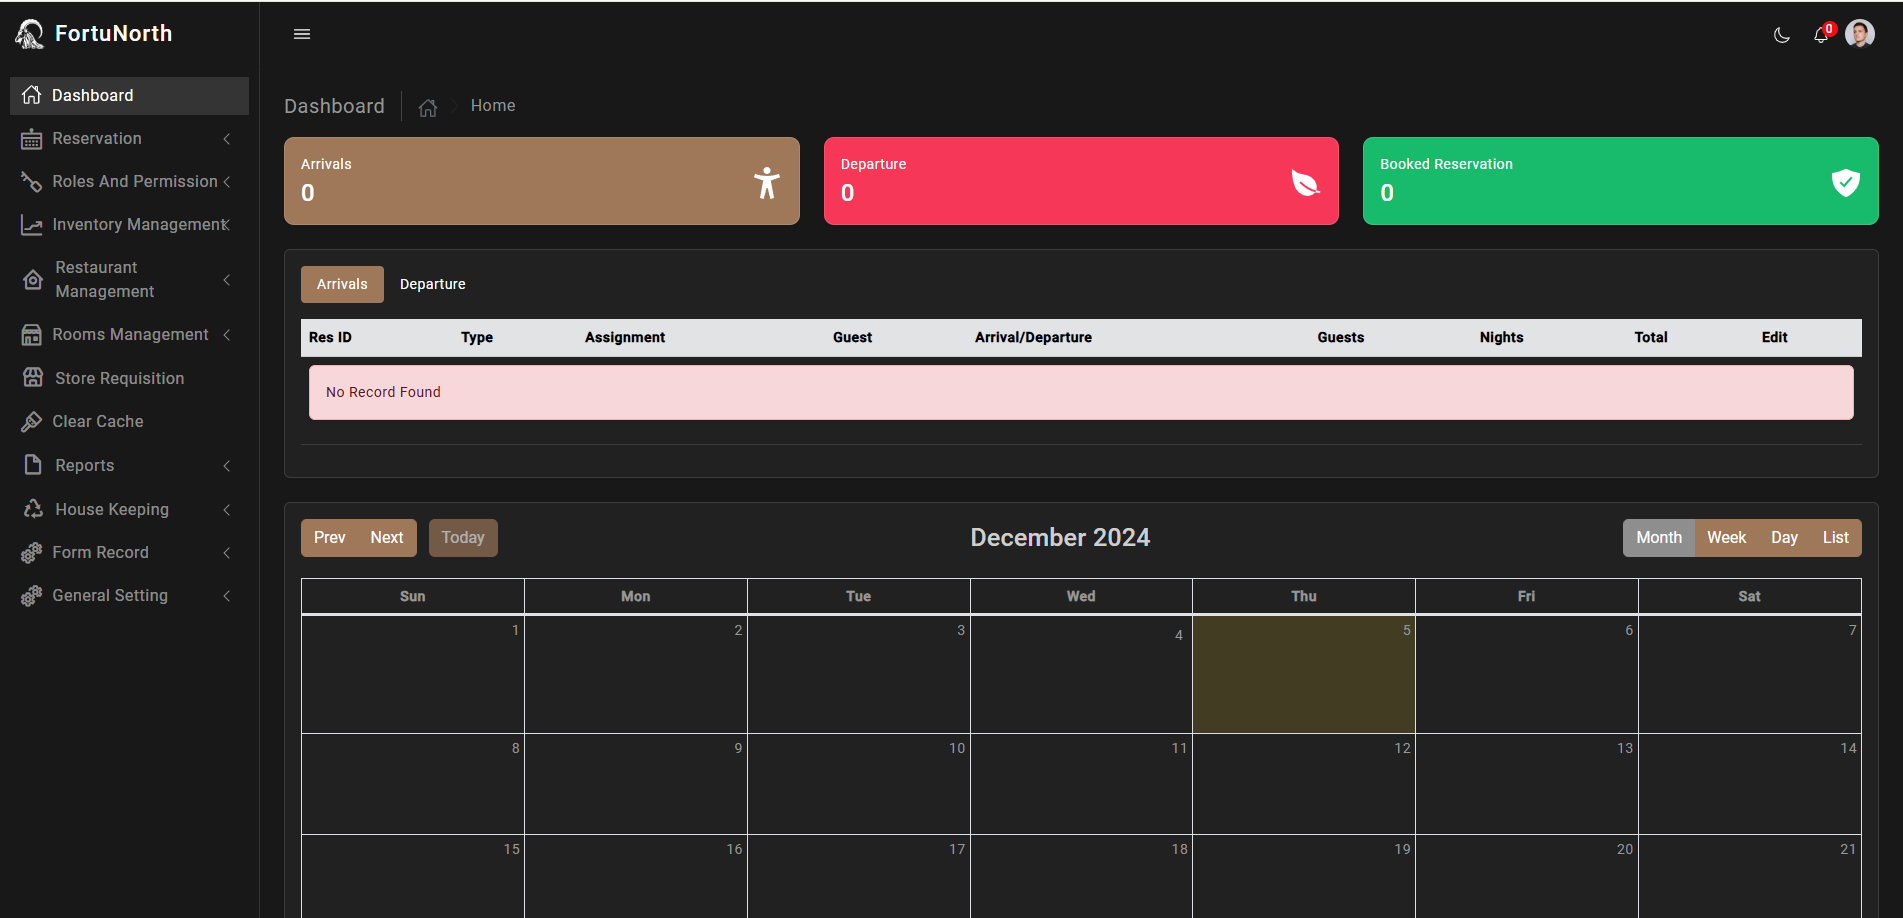Go to the next calendar month

[387, 538]
